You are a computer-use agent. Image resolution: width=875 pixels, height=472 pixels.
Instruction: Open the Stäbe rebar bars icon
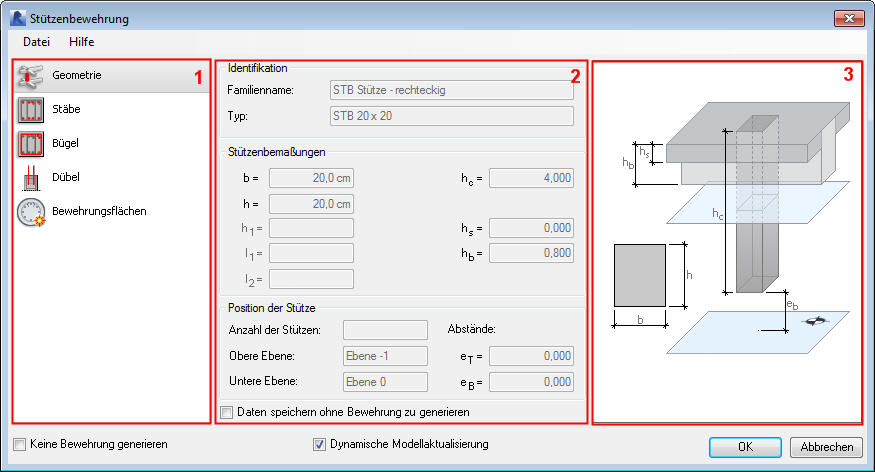[x=30, y=110]
